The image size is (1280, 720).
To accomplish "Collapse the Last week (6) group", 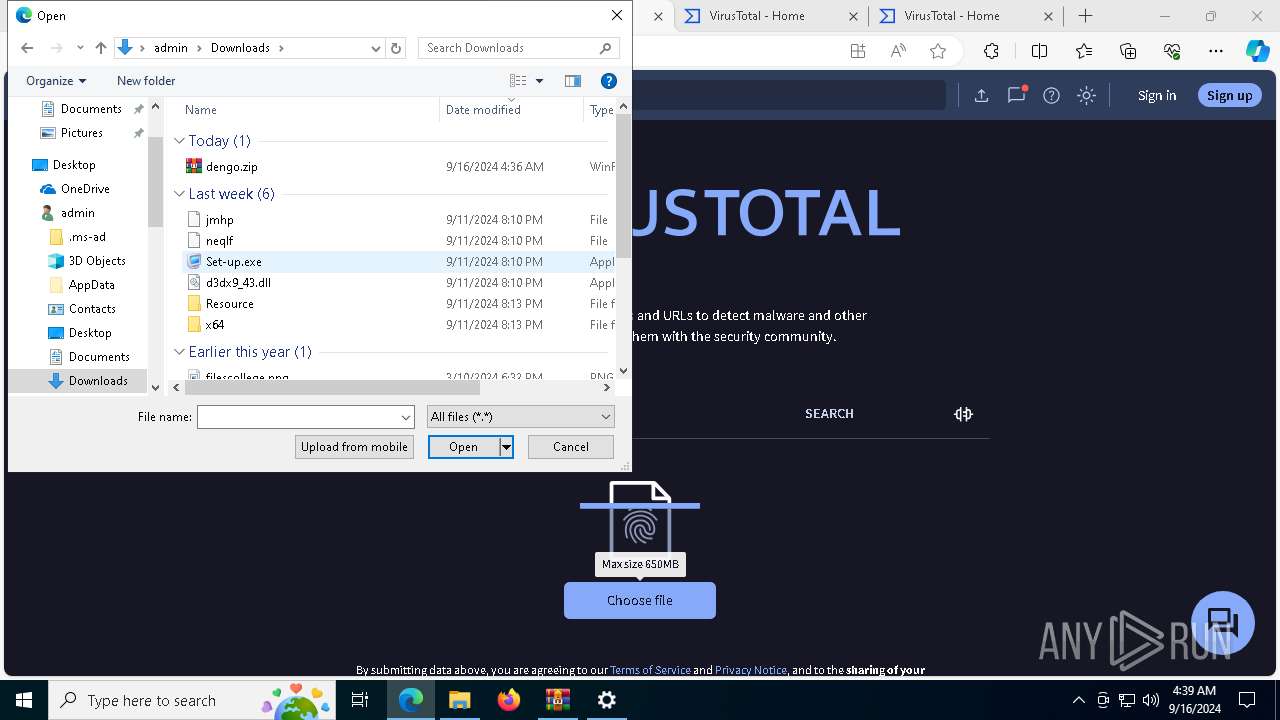I will click(x=180, y=194).
